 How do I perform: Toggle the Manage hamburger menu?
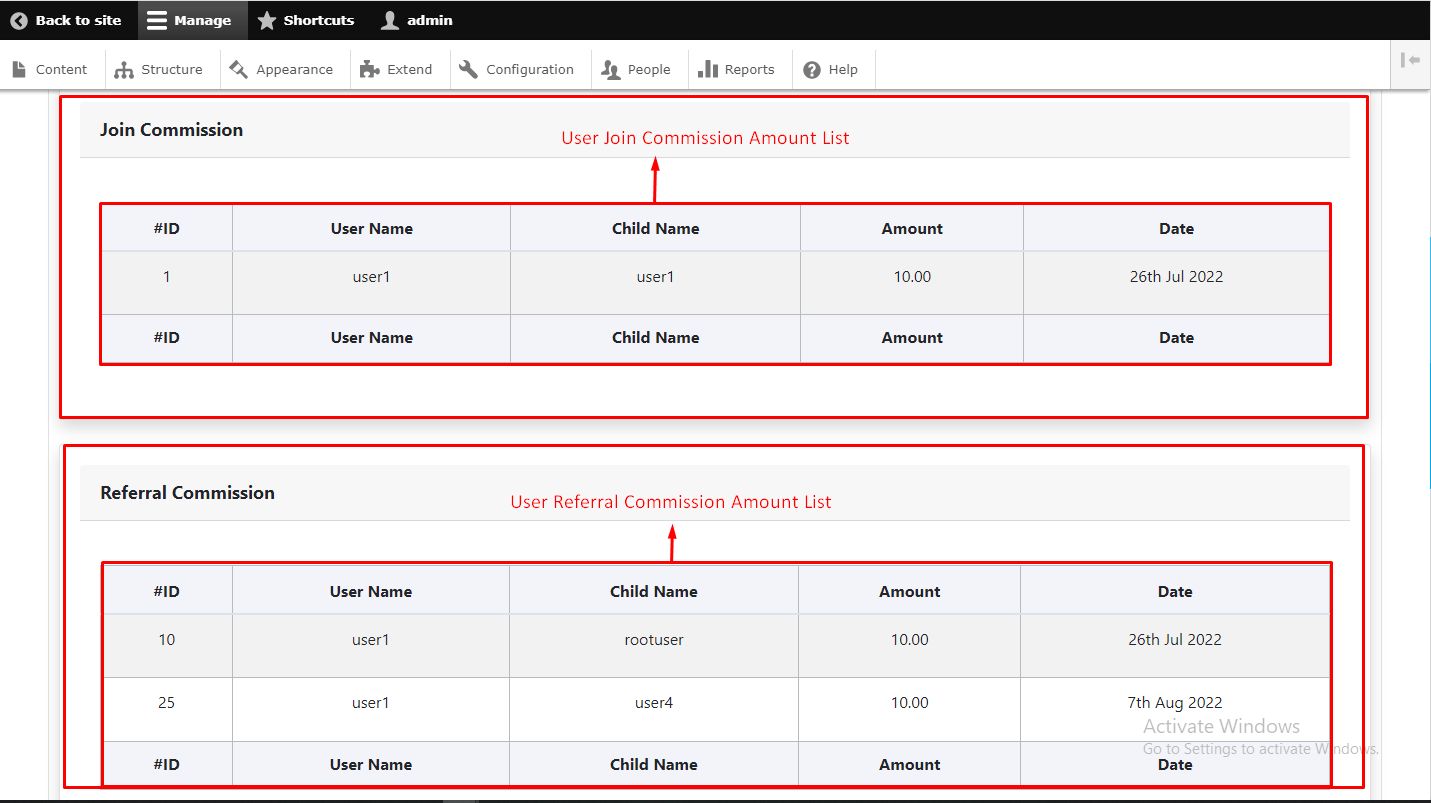point(155,20)
